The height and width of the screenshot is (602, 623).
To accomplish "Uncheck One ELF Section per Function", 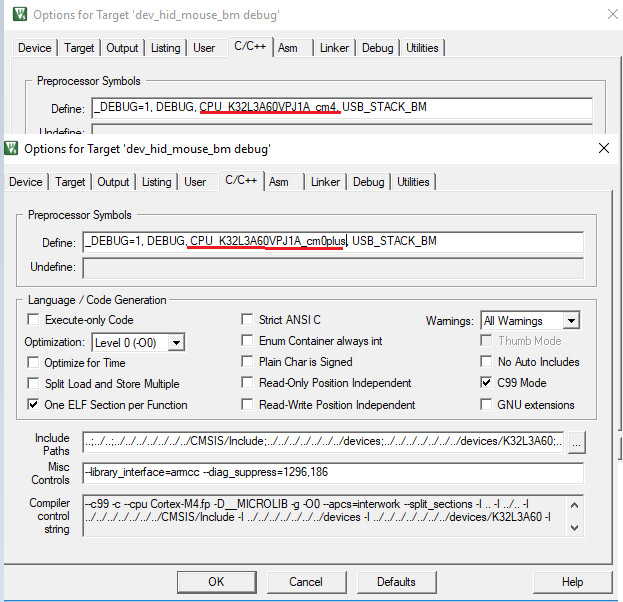I will pos(35,405).
